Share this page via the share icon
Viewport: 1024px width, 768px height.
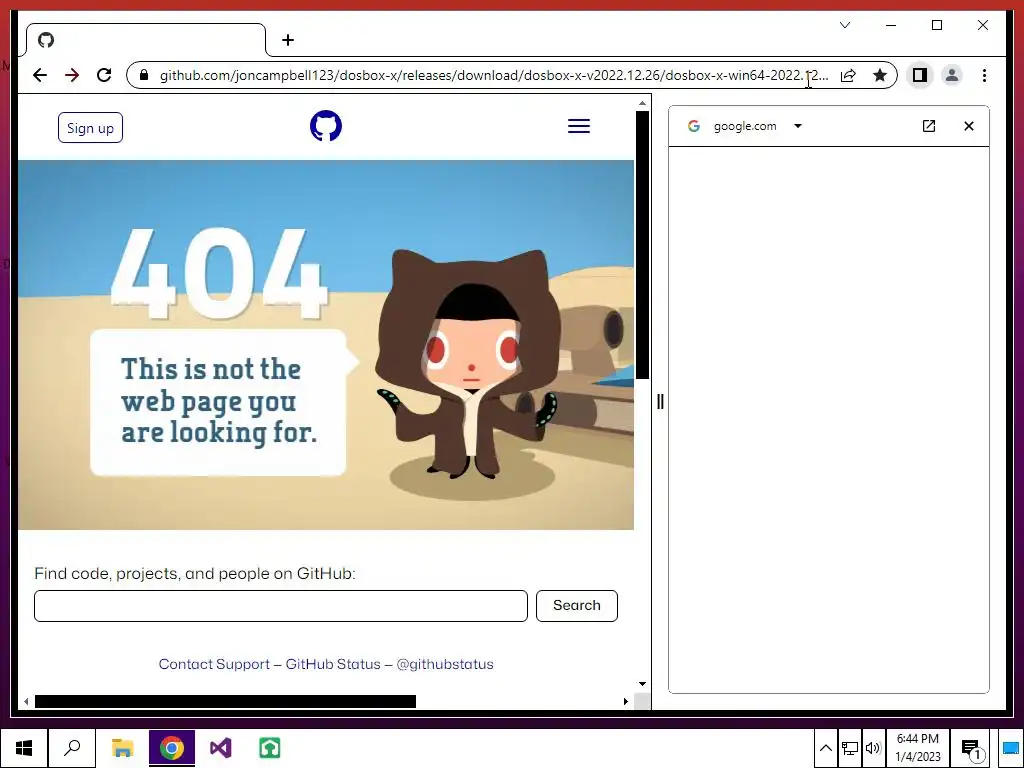[x=848, y=75]
